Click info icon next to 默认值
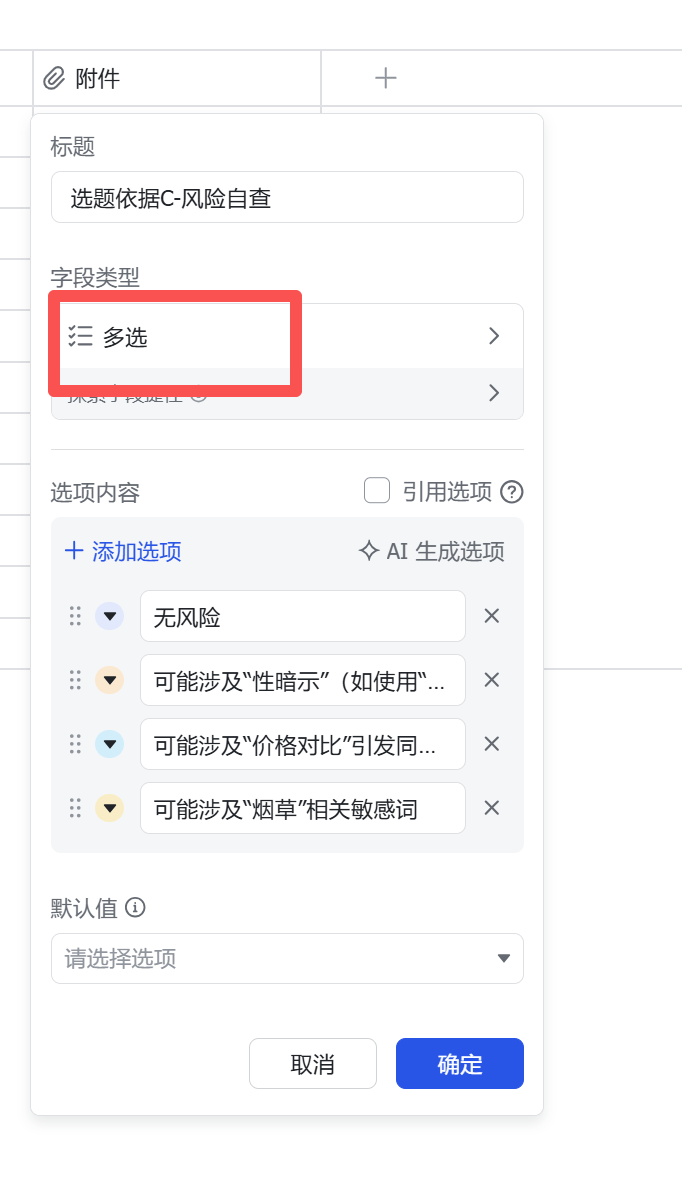 coord(135,907)
